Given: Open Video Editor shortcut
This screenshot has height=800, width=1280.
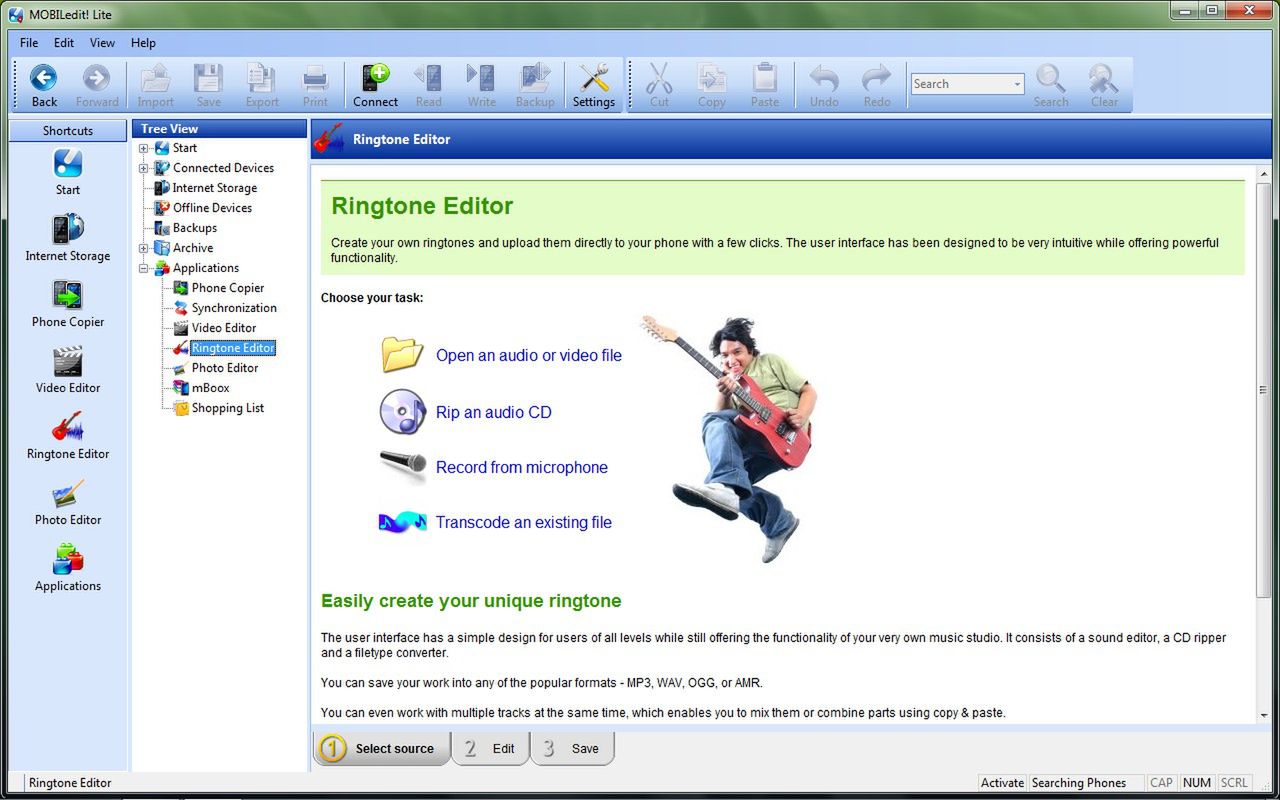Looking at the screenshot, I should click(68, 370).
